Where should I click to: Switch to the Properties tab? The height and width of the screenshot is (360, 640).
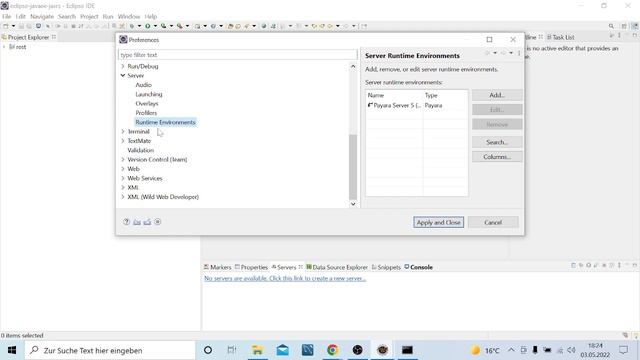coord(251,267)
